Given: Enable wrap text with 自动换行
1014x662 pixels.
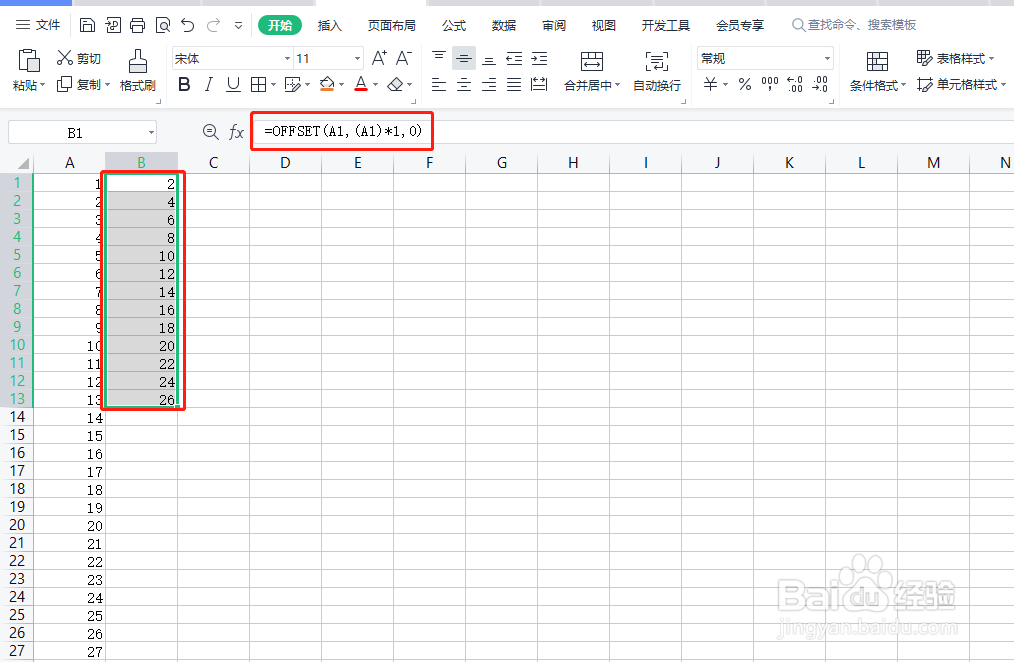Looking at the screenshot, I should pos(655,72).
